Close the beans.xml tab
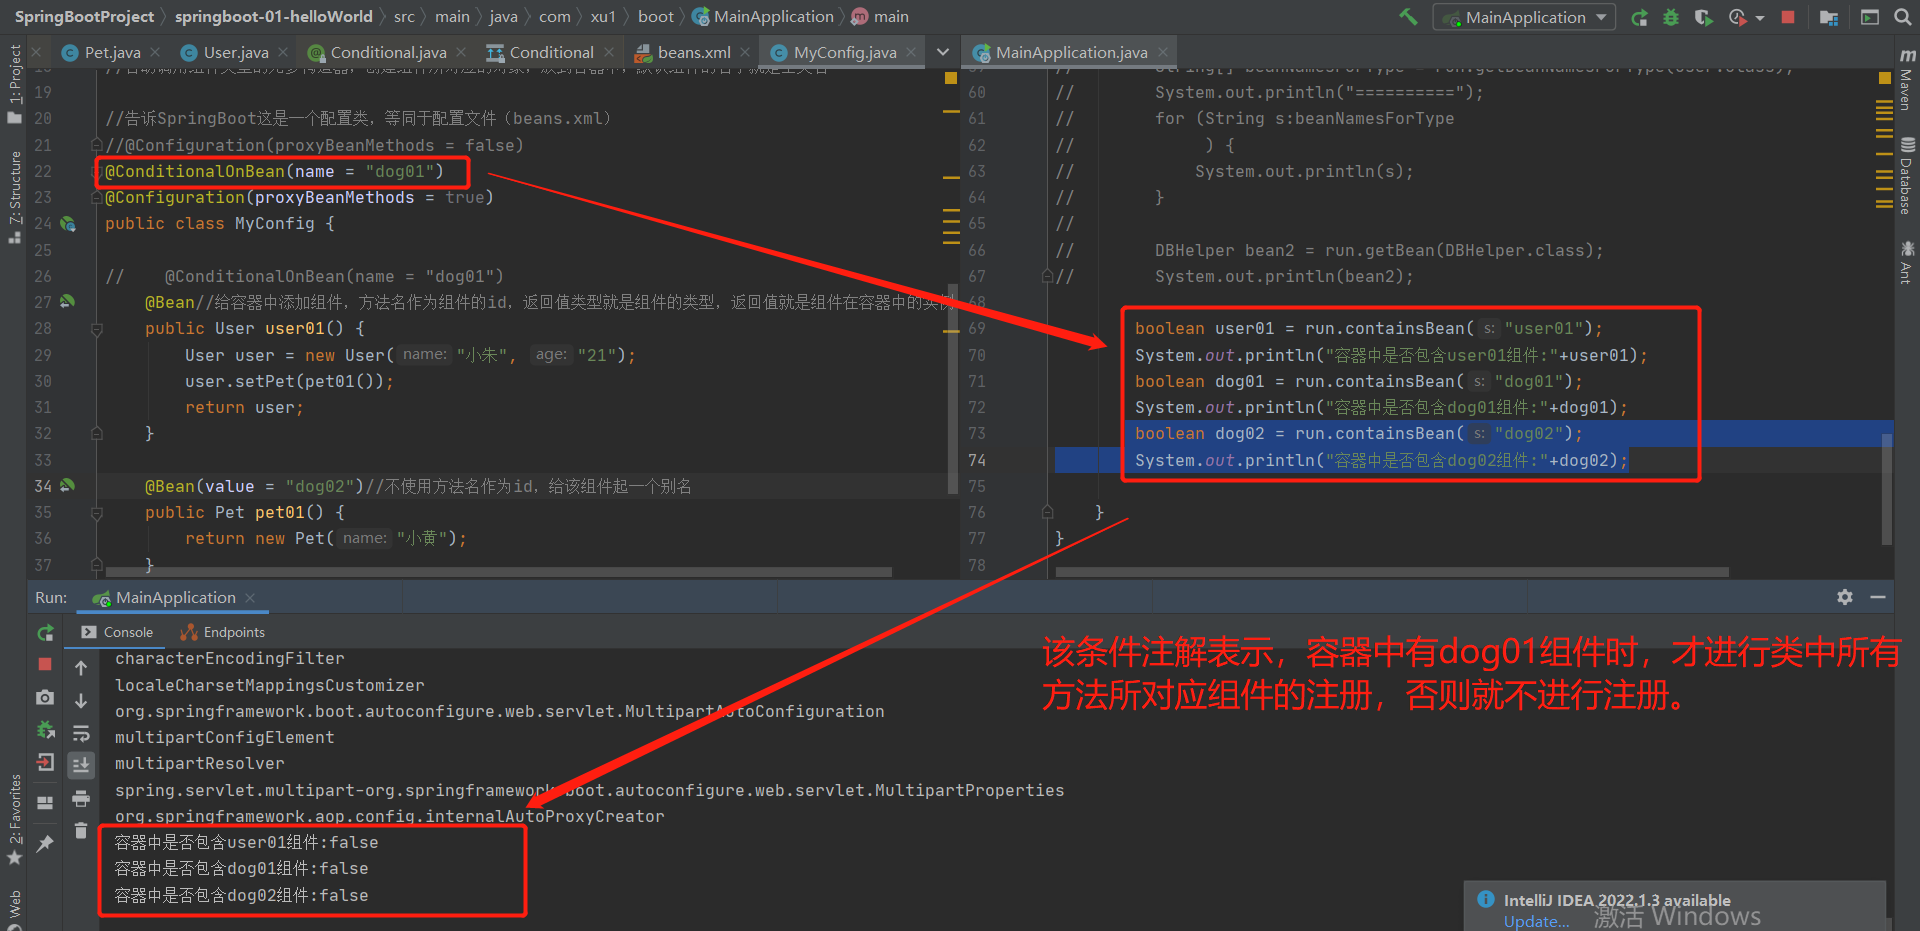Viewport: 1920px width, 931px height. pos(745,52)
